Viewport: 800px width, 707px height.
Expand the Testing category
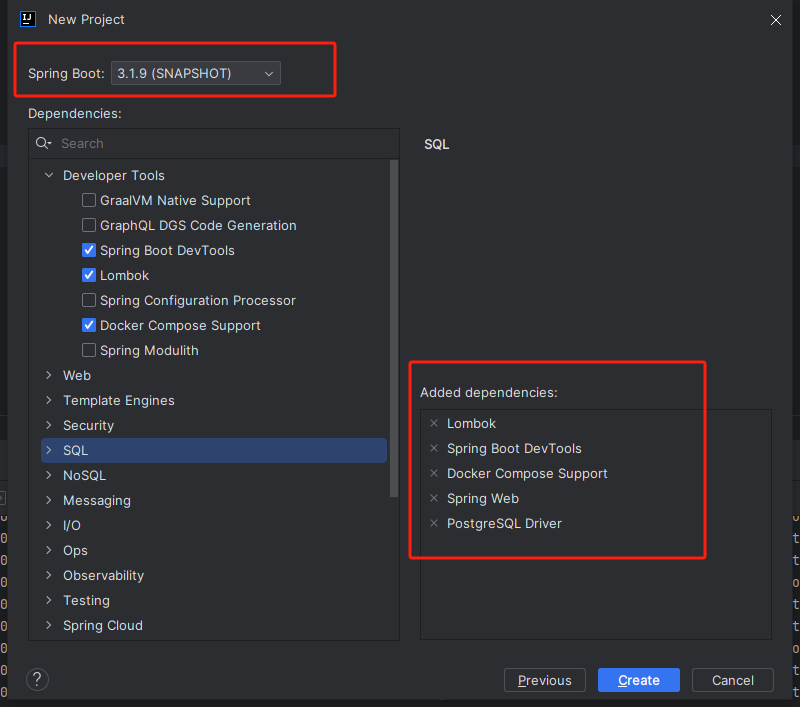pos(49,600)
